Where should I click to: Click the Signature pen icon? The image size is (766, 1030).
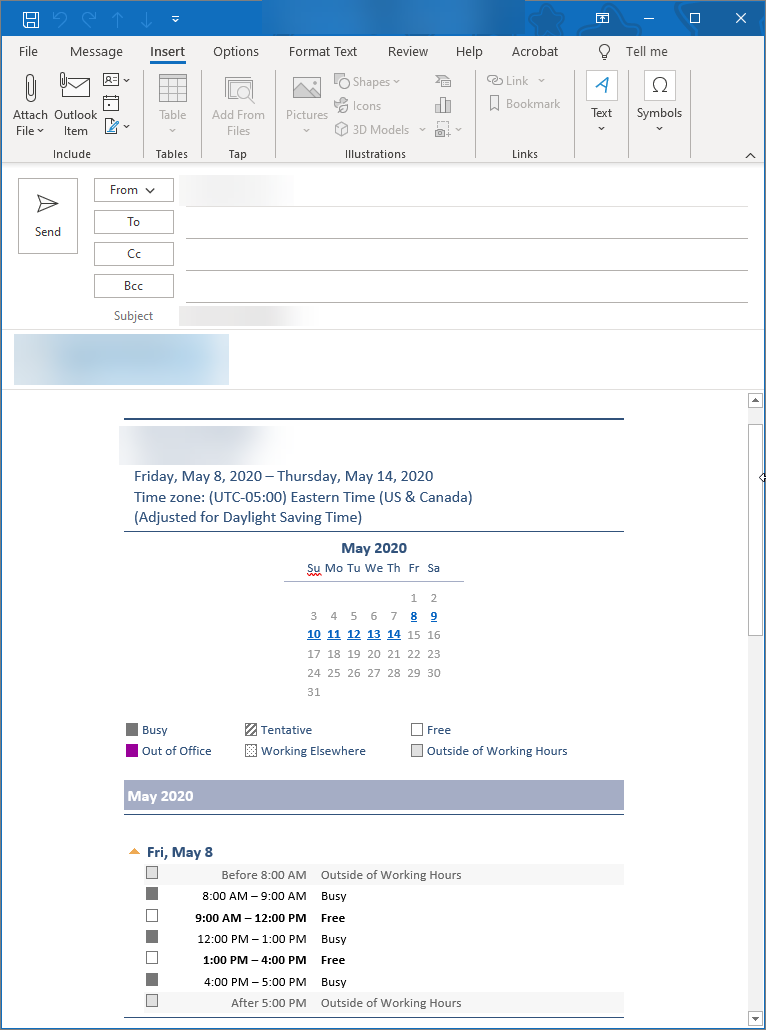click(112, 127)
